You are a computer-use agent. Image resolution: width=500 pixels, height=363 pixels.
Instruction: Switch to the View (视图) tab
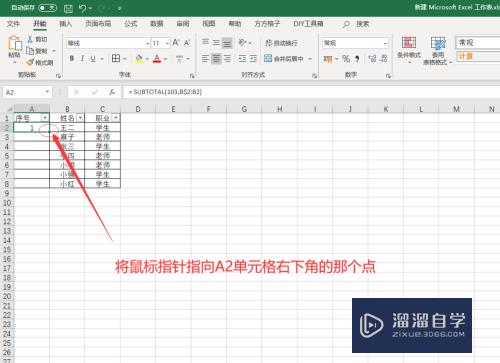209,24
